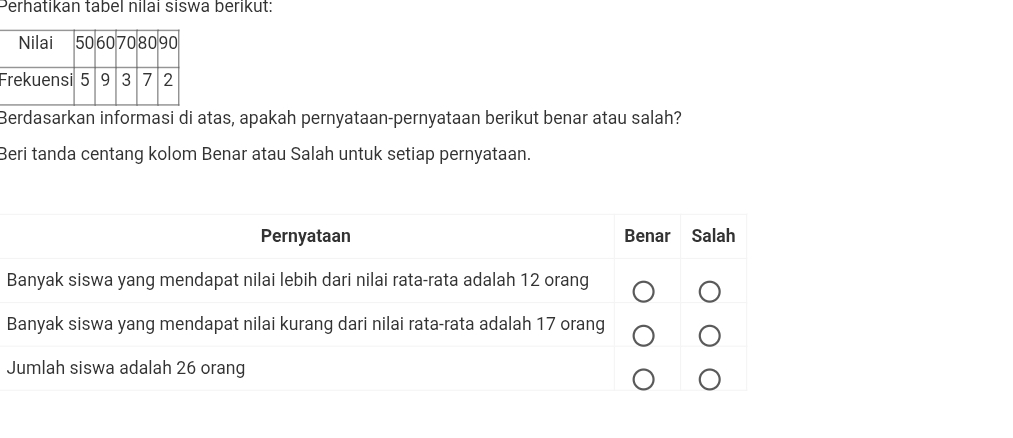The height and width of the screenshot is (438, 1013).
Task: Click the Nilai 80 table cell
Action: (x=147, y=43)
